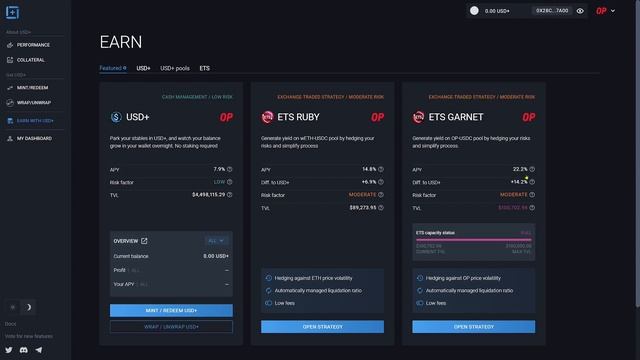This screenshot has width=640, height=360.
Task: Click ETS Ruby Diff. to USD+ info icon
Action: pyautogui.click(x=381, y=182)
